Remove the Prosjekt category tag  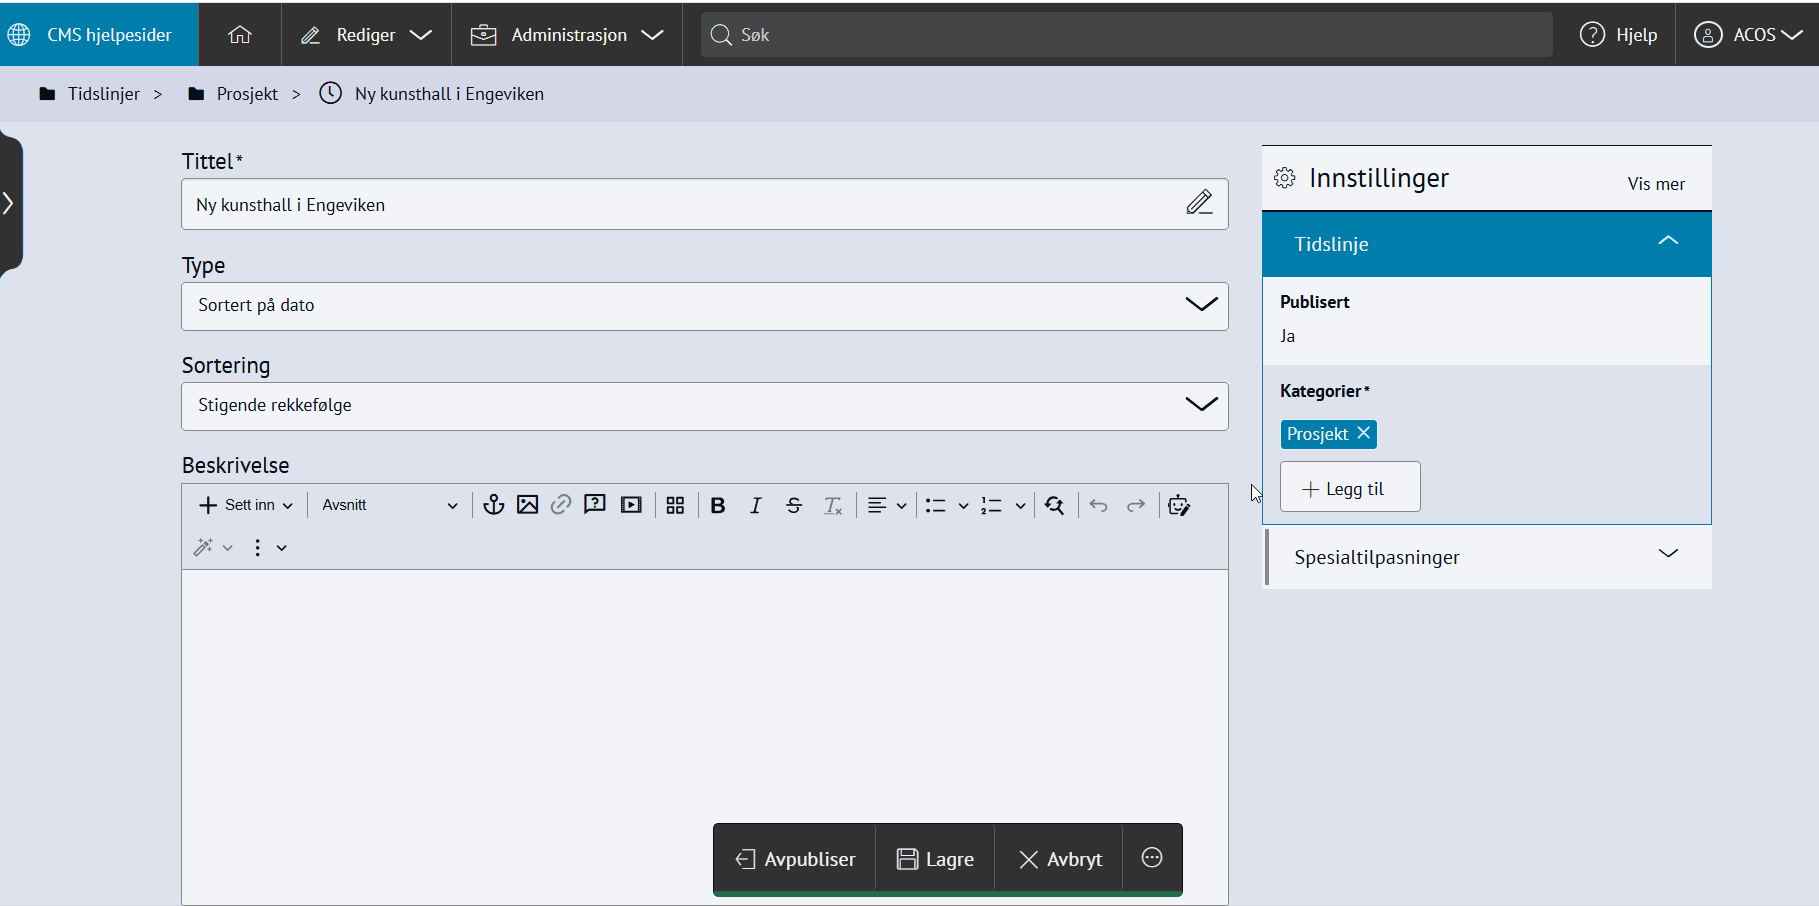(x=1363, y=433)
